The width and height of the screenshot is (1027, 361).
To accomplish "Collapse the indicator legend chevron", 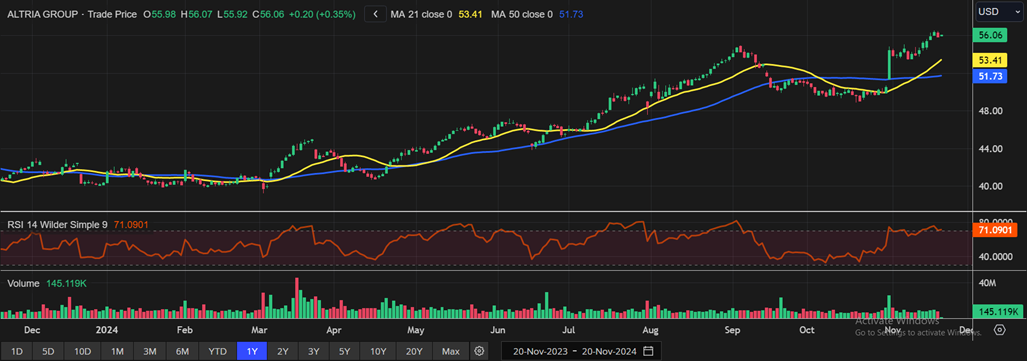I will (x=375, y=14).
